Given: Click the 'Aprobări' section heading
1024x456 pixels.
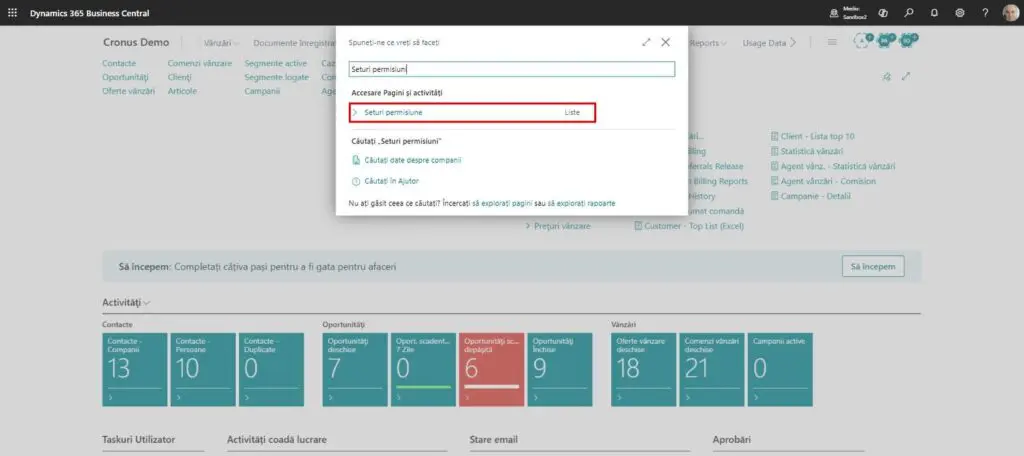Looking at the screenshot, I should coord(731,440).
